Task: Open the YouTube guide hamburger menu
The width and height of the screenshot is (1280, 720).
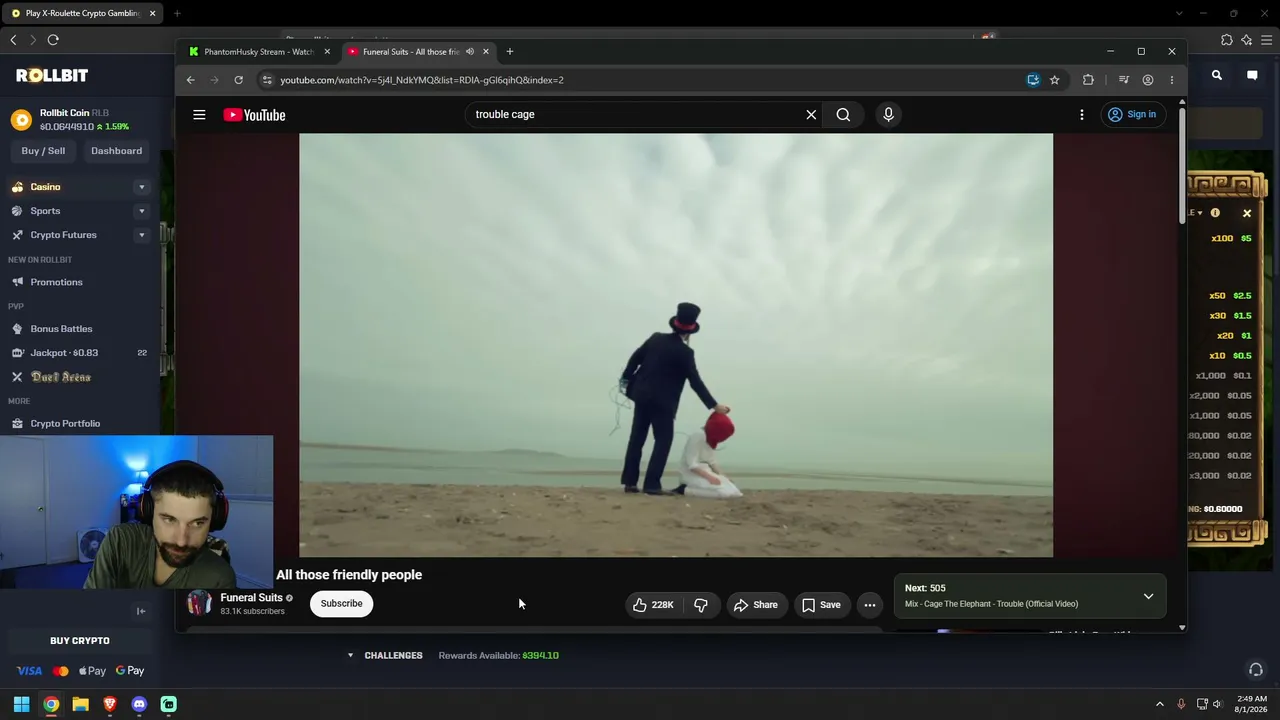Action: point(199,115)
